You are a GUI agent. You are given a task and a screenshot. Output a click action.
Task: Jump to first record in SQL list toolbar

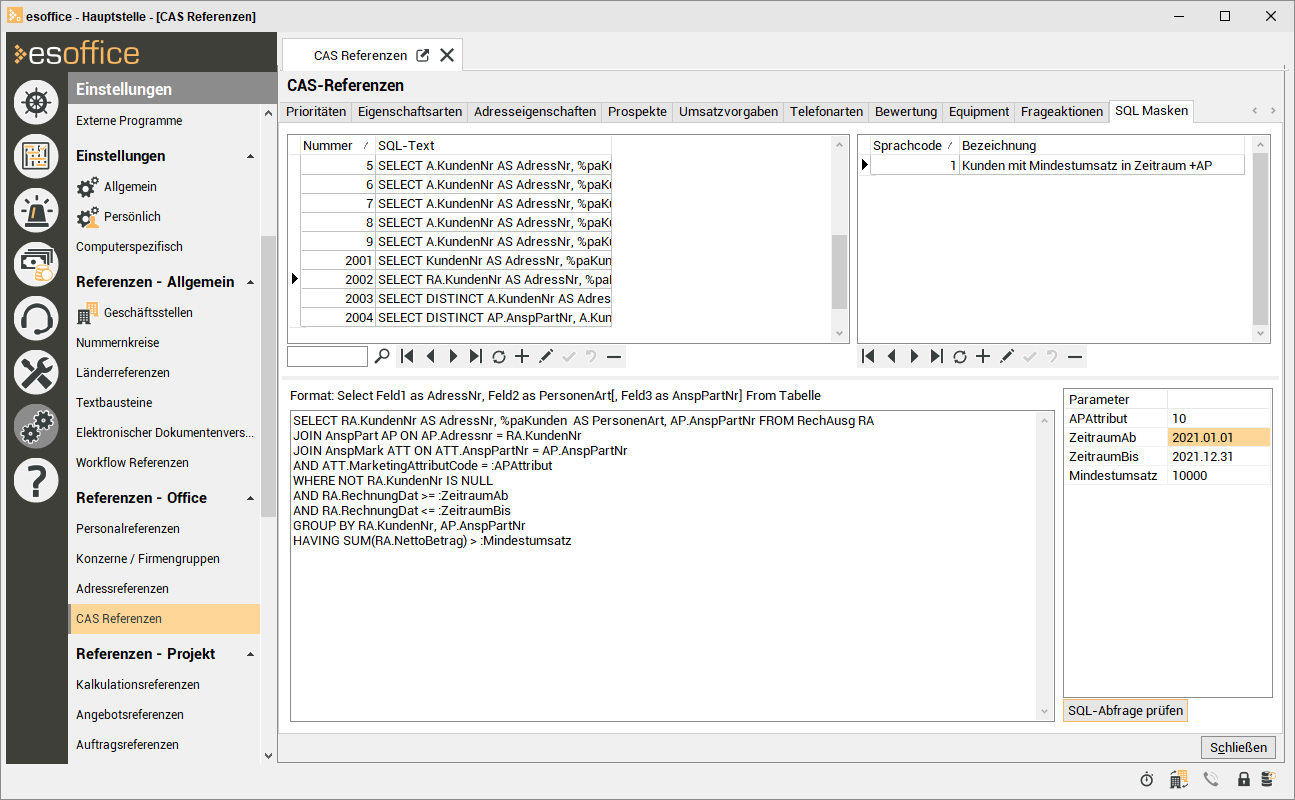tap(407, 356)
